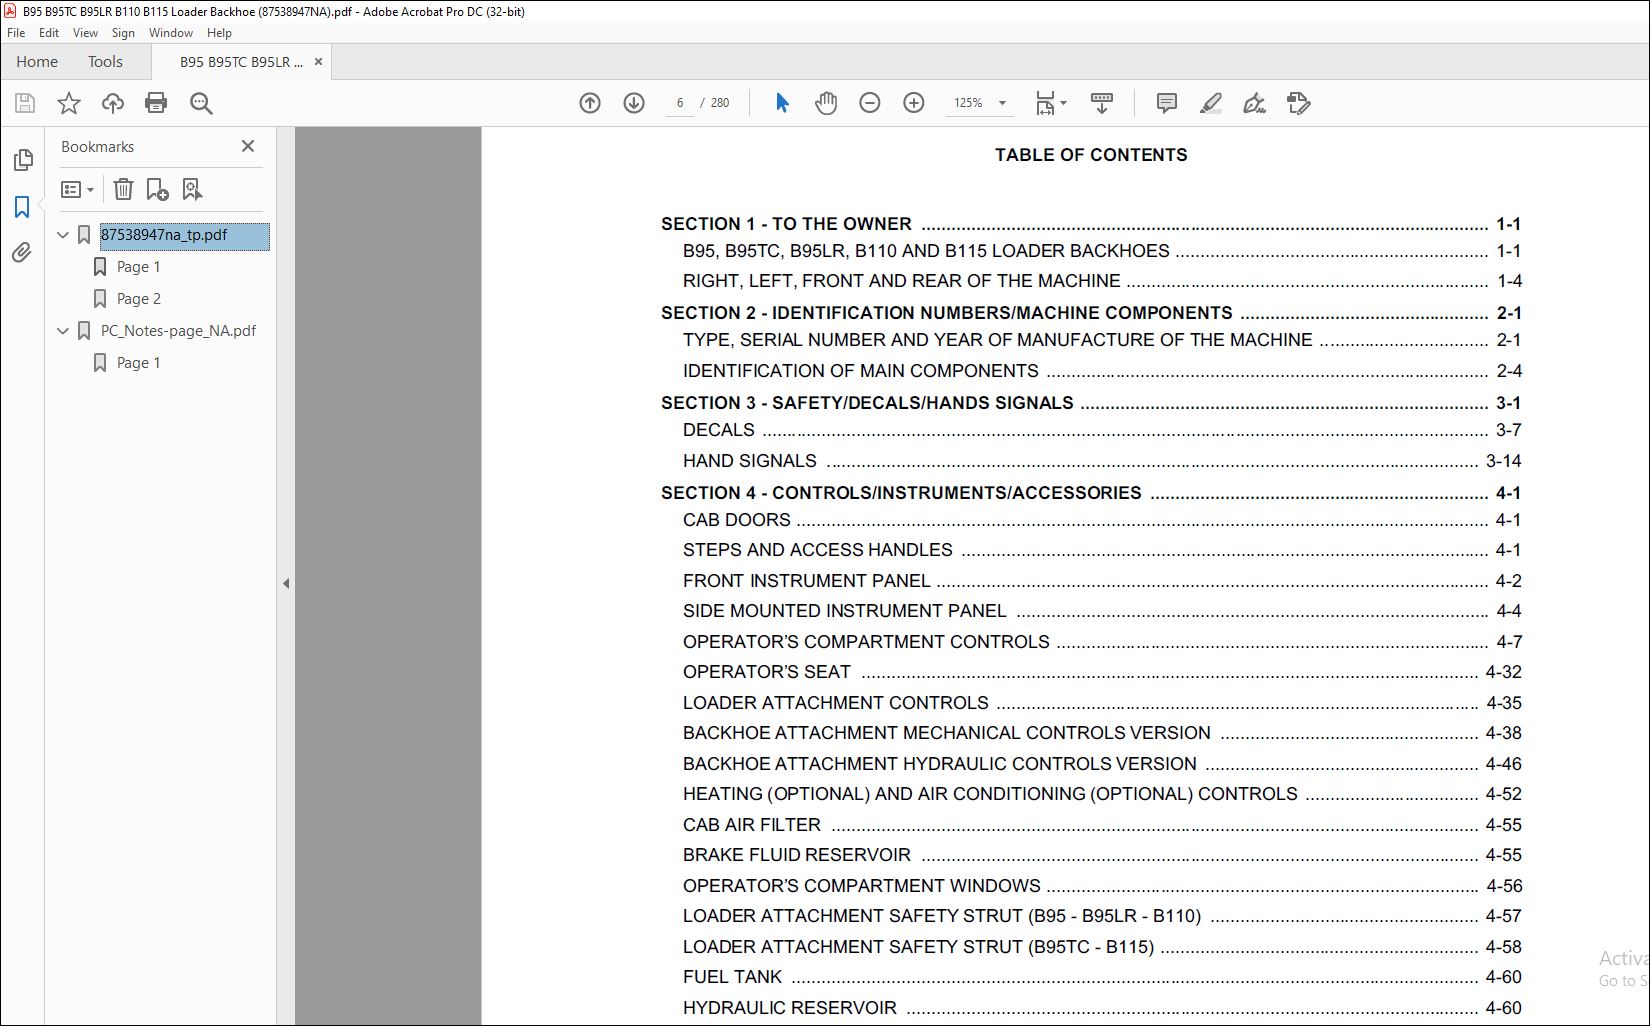Select Page 1 under PC_Notes-page_NA.pdf

point(139,363)
